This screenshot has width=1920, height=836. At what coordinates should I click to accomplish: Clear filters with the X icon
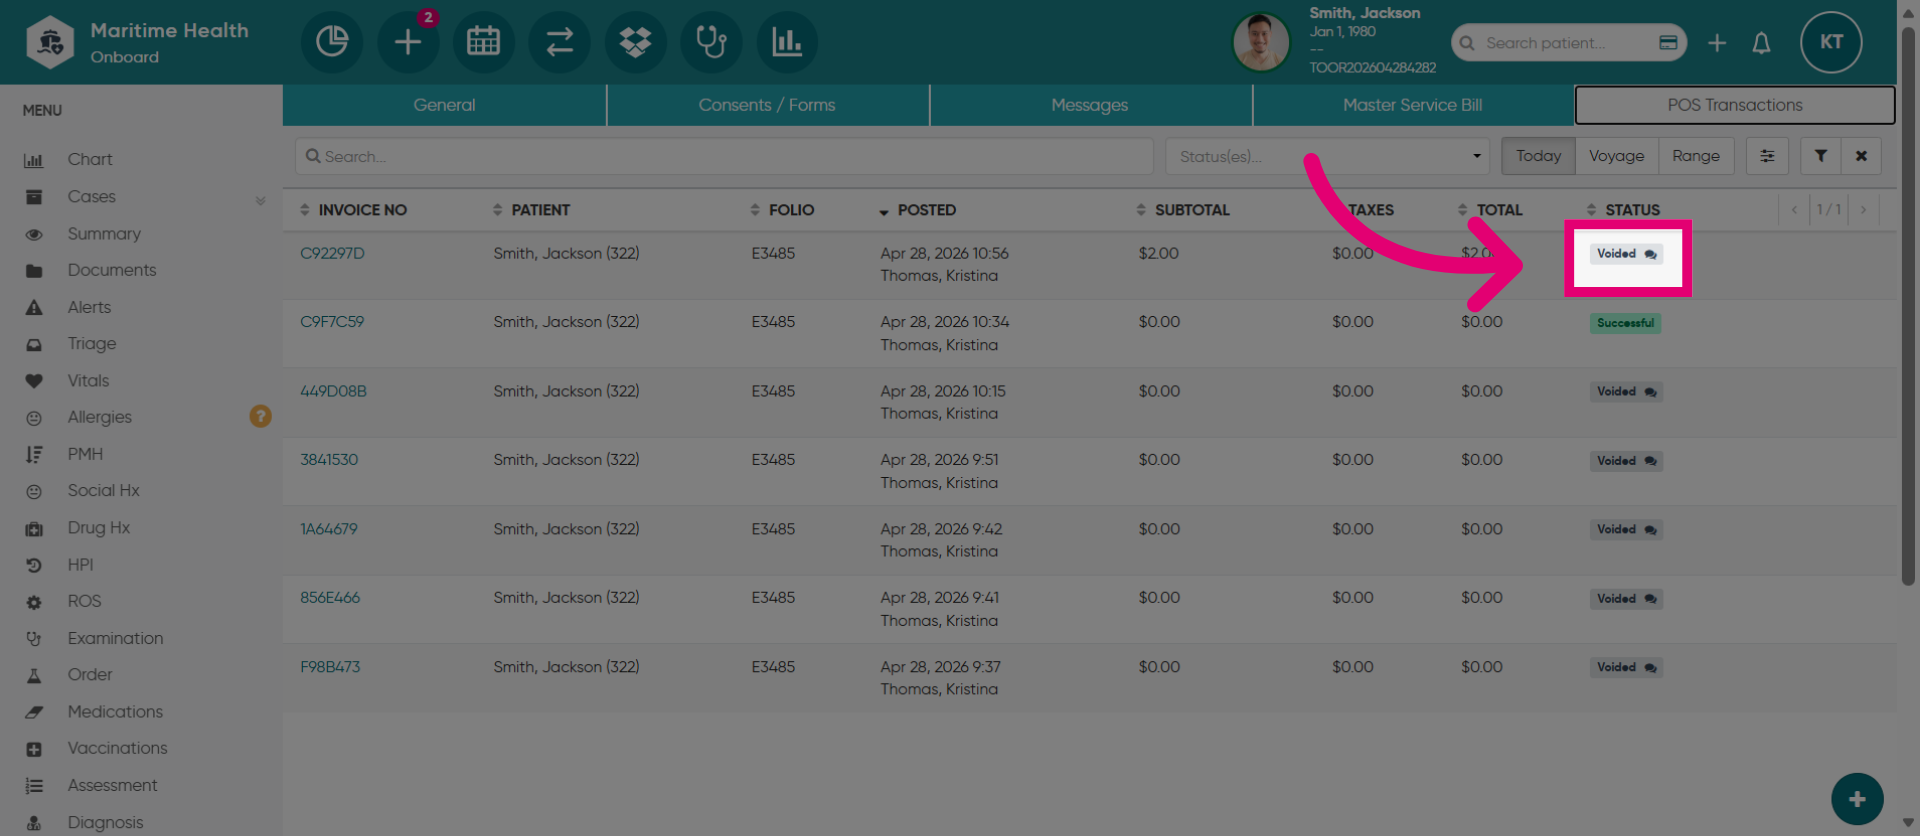click(1861, 156)
